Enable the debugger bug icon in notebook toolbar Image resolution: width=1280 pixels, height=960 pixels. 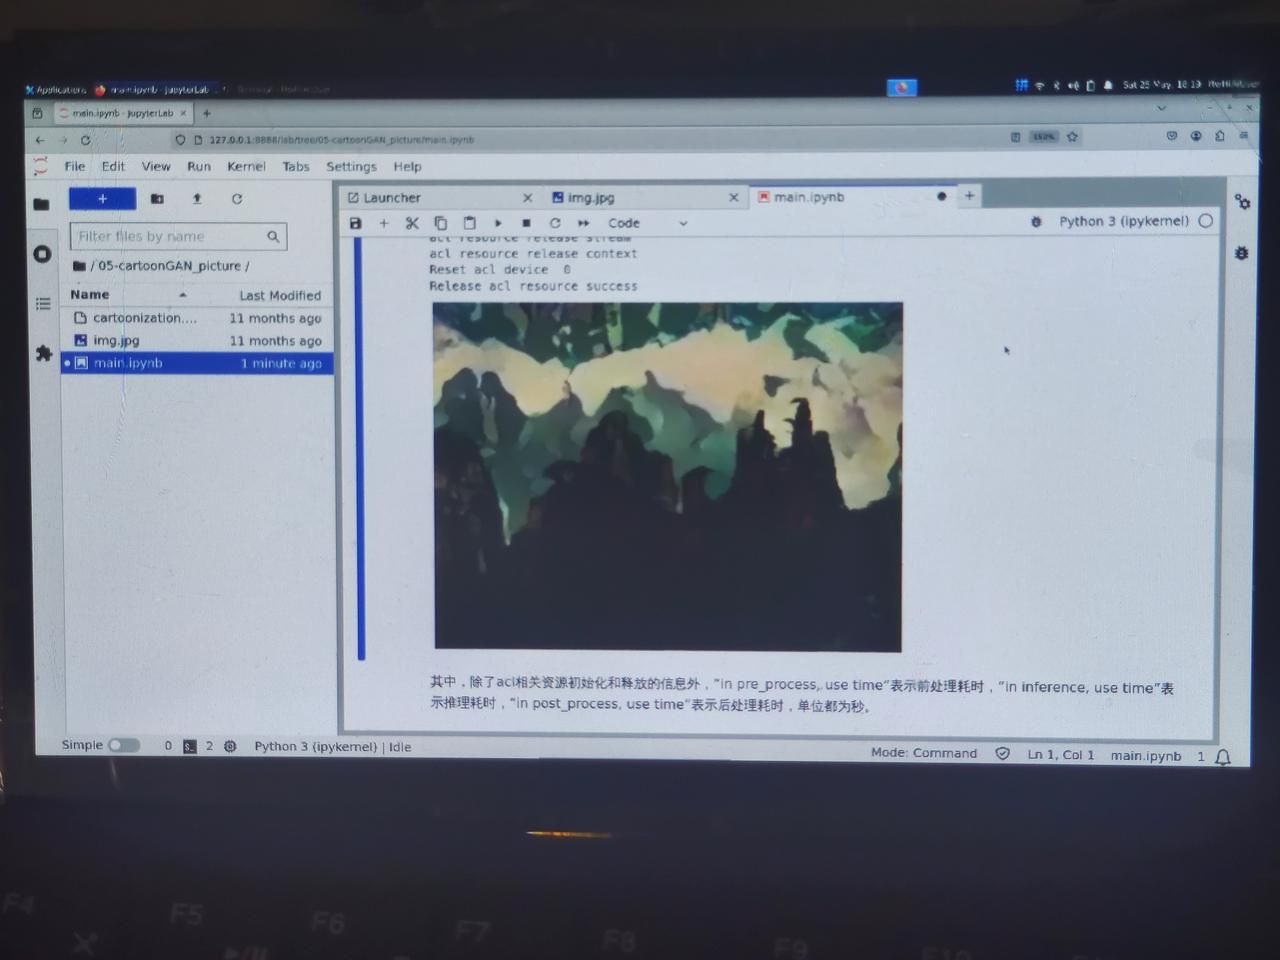click(x=1036, y=222)
